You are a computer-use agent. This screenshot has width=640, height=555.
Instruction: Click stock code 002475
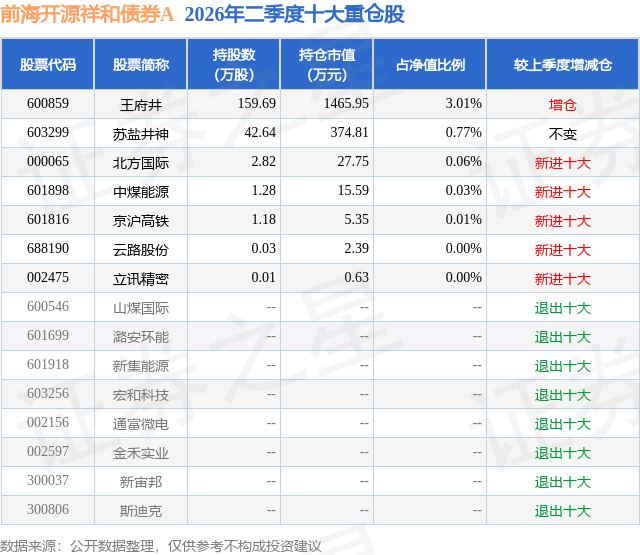48,277
